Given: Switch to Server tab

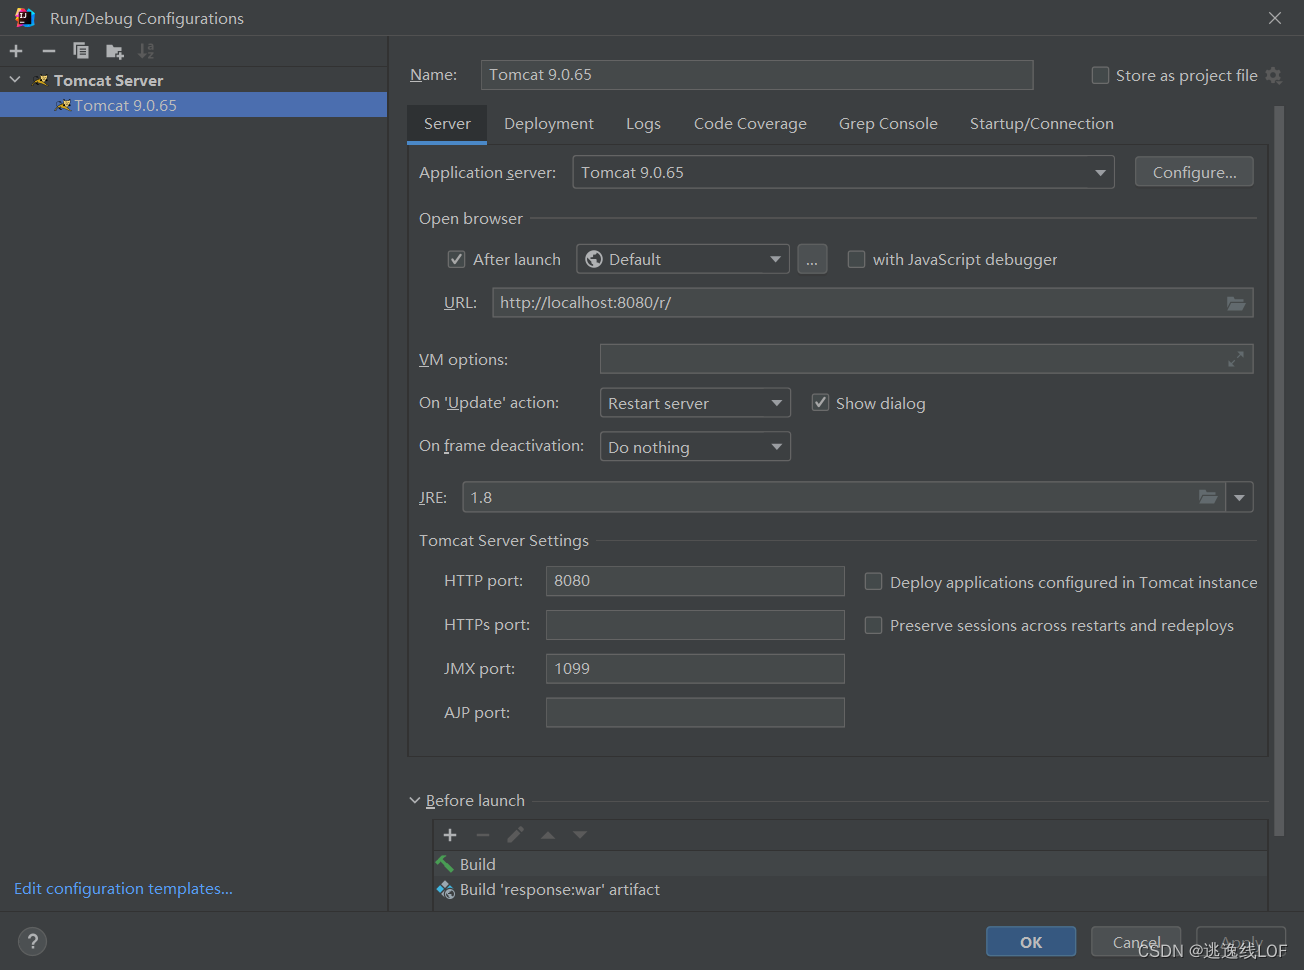Looking at the screenshot, I should [x=447, y=124].
